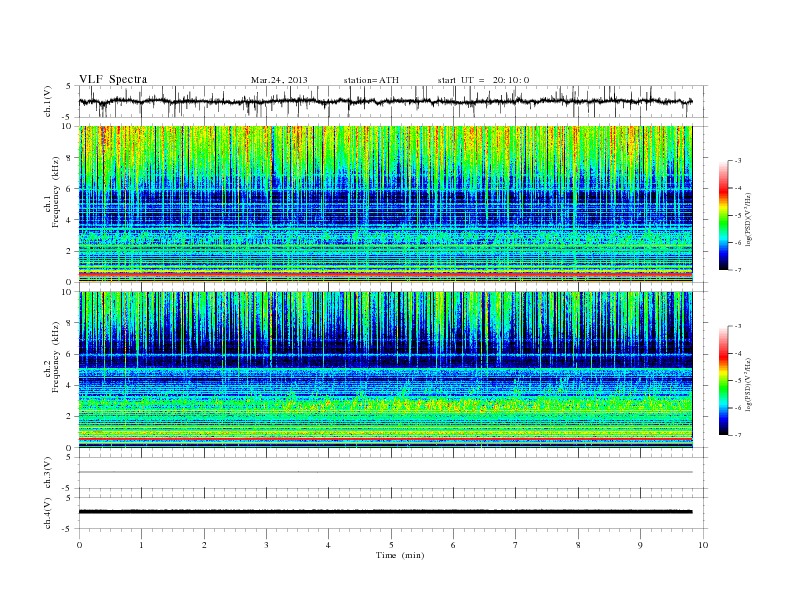The image size is (792, 612).
Task: Click the "-3" label on ch.1 colorbar
Action: coord(738,161)
